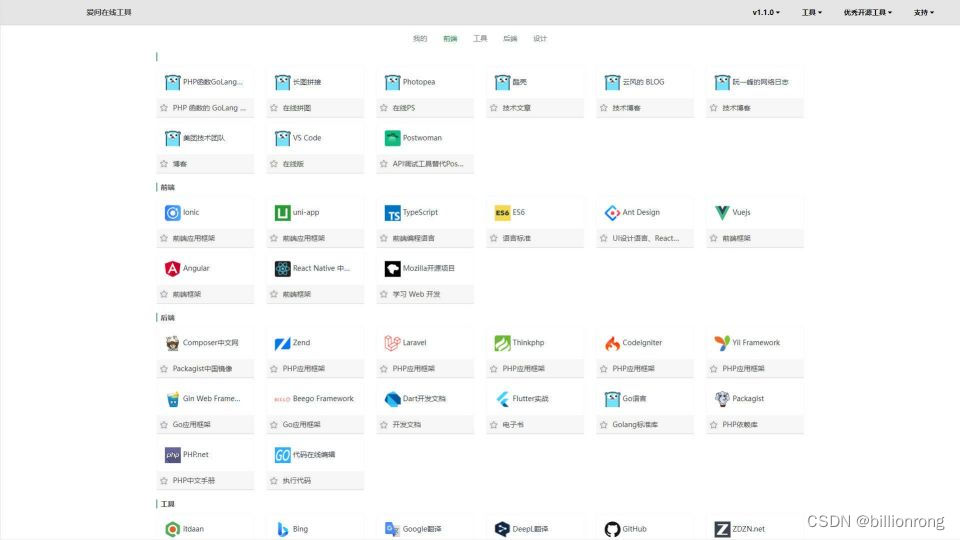Click the Packagist中国镜像 description text
This screenshot has width=960, height=540.
click(203, 369)
